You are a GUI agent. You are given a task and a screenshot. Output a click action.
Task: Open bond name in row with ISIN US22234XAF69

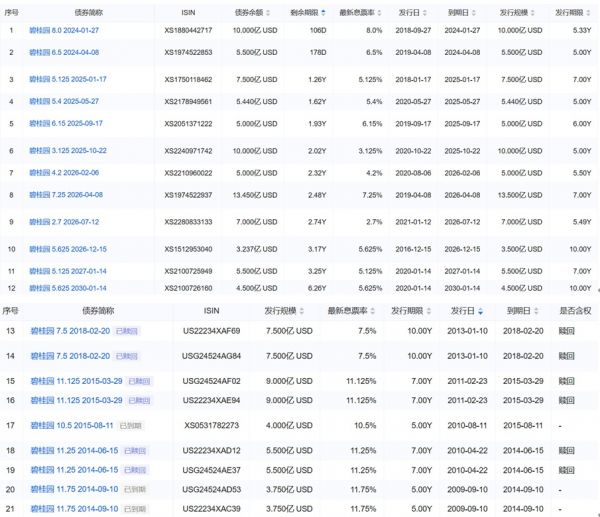coord(70,331)
